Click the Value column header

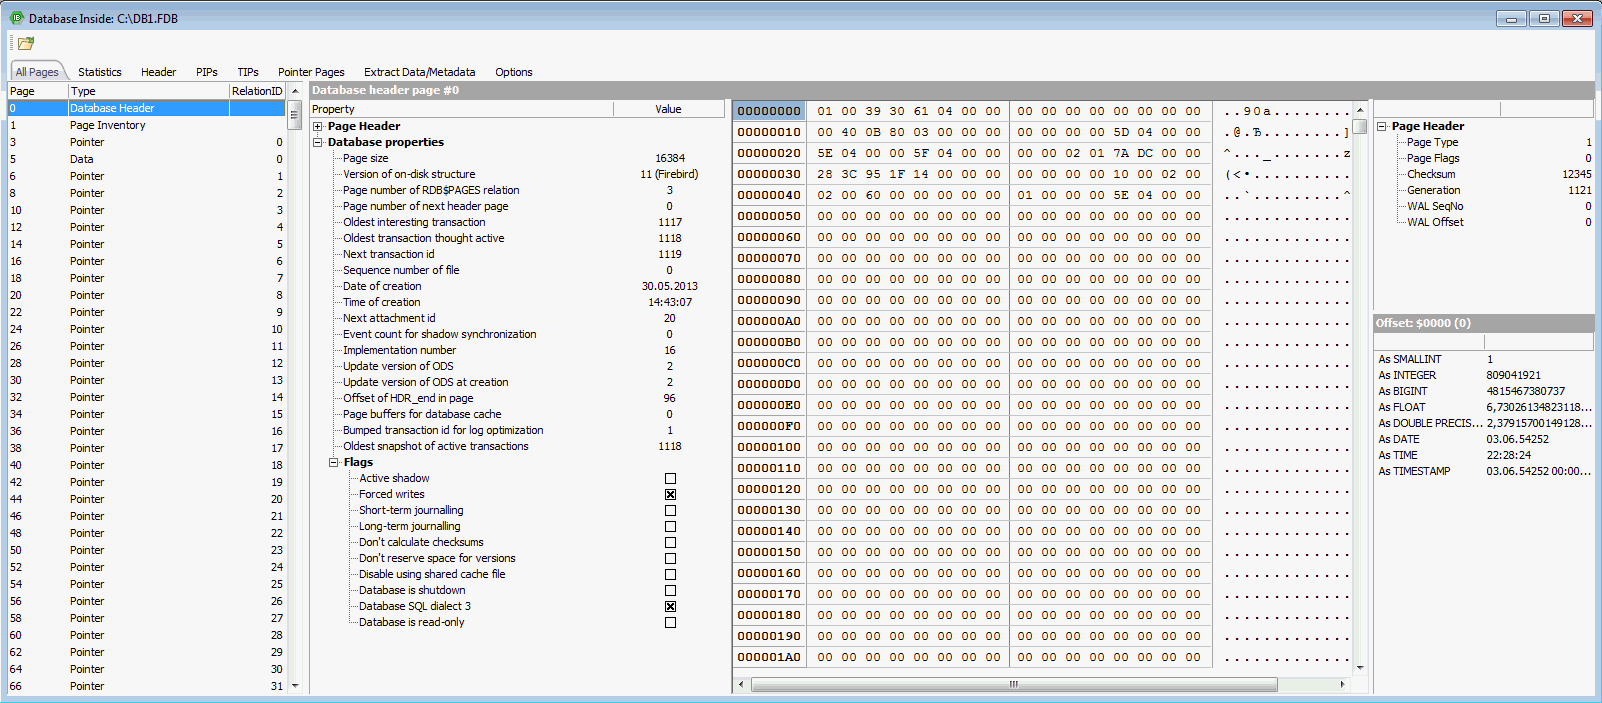(669, 109)
